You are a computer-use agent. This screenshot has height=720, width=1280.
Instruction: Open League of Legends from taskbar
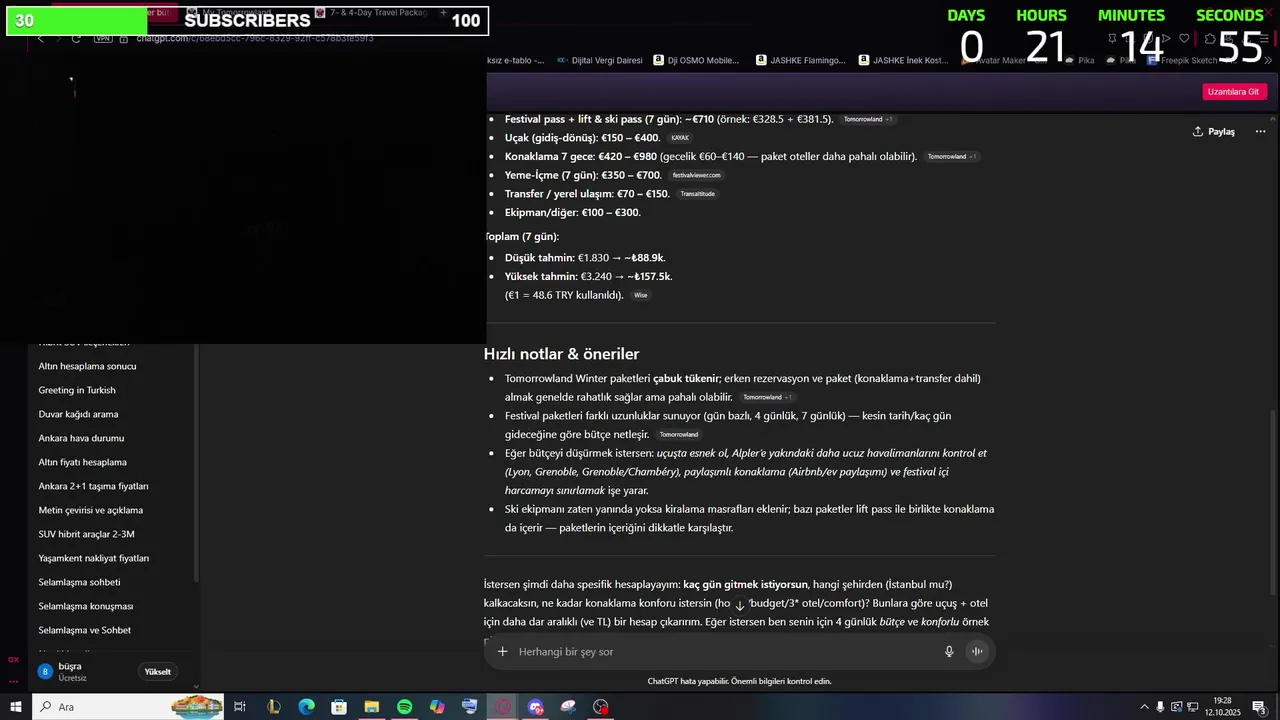pyautogui.click(x=273, y=707)
